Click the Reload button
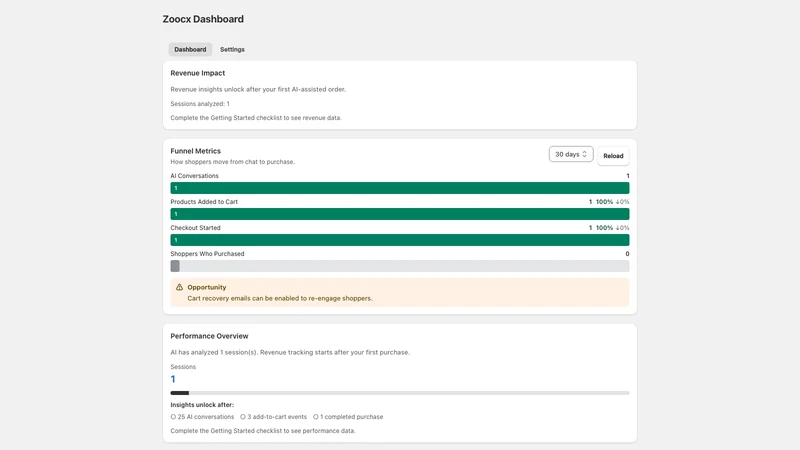Image resolution: width=800 pixels, height=450 pixels. coord(613,156)
